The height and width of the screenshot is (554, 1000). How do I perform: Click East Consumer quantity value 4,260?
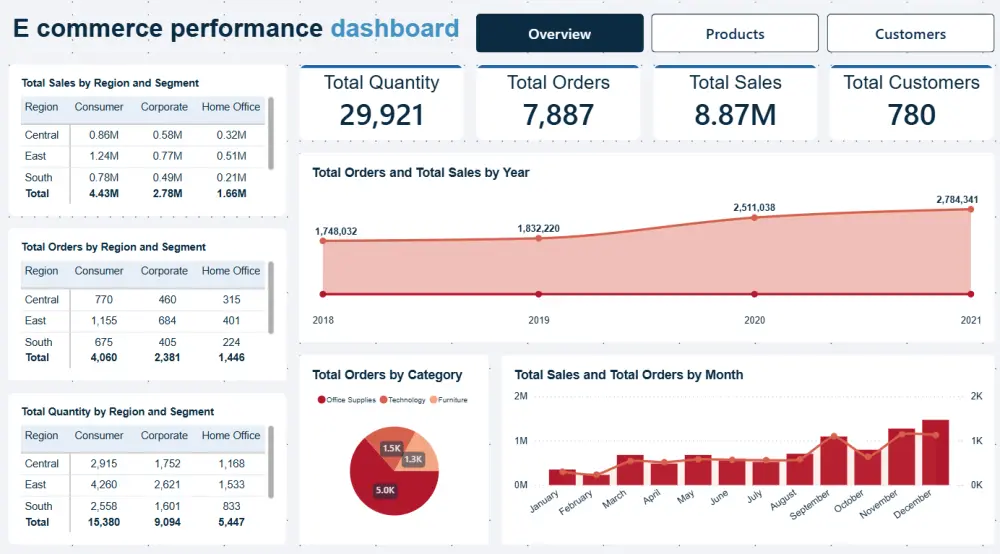[104, 485]
